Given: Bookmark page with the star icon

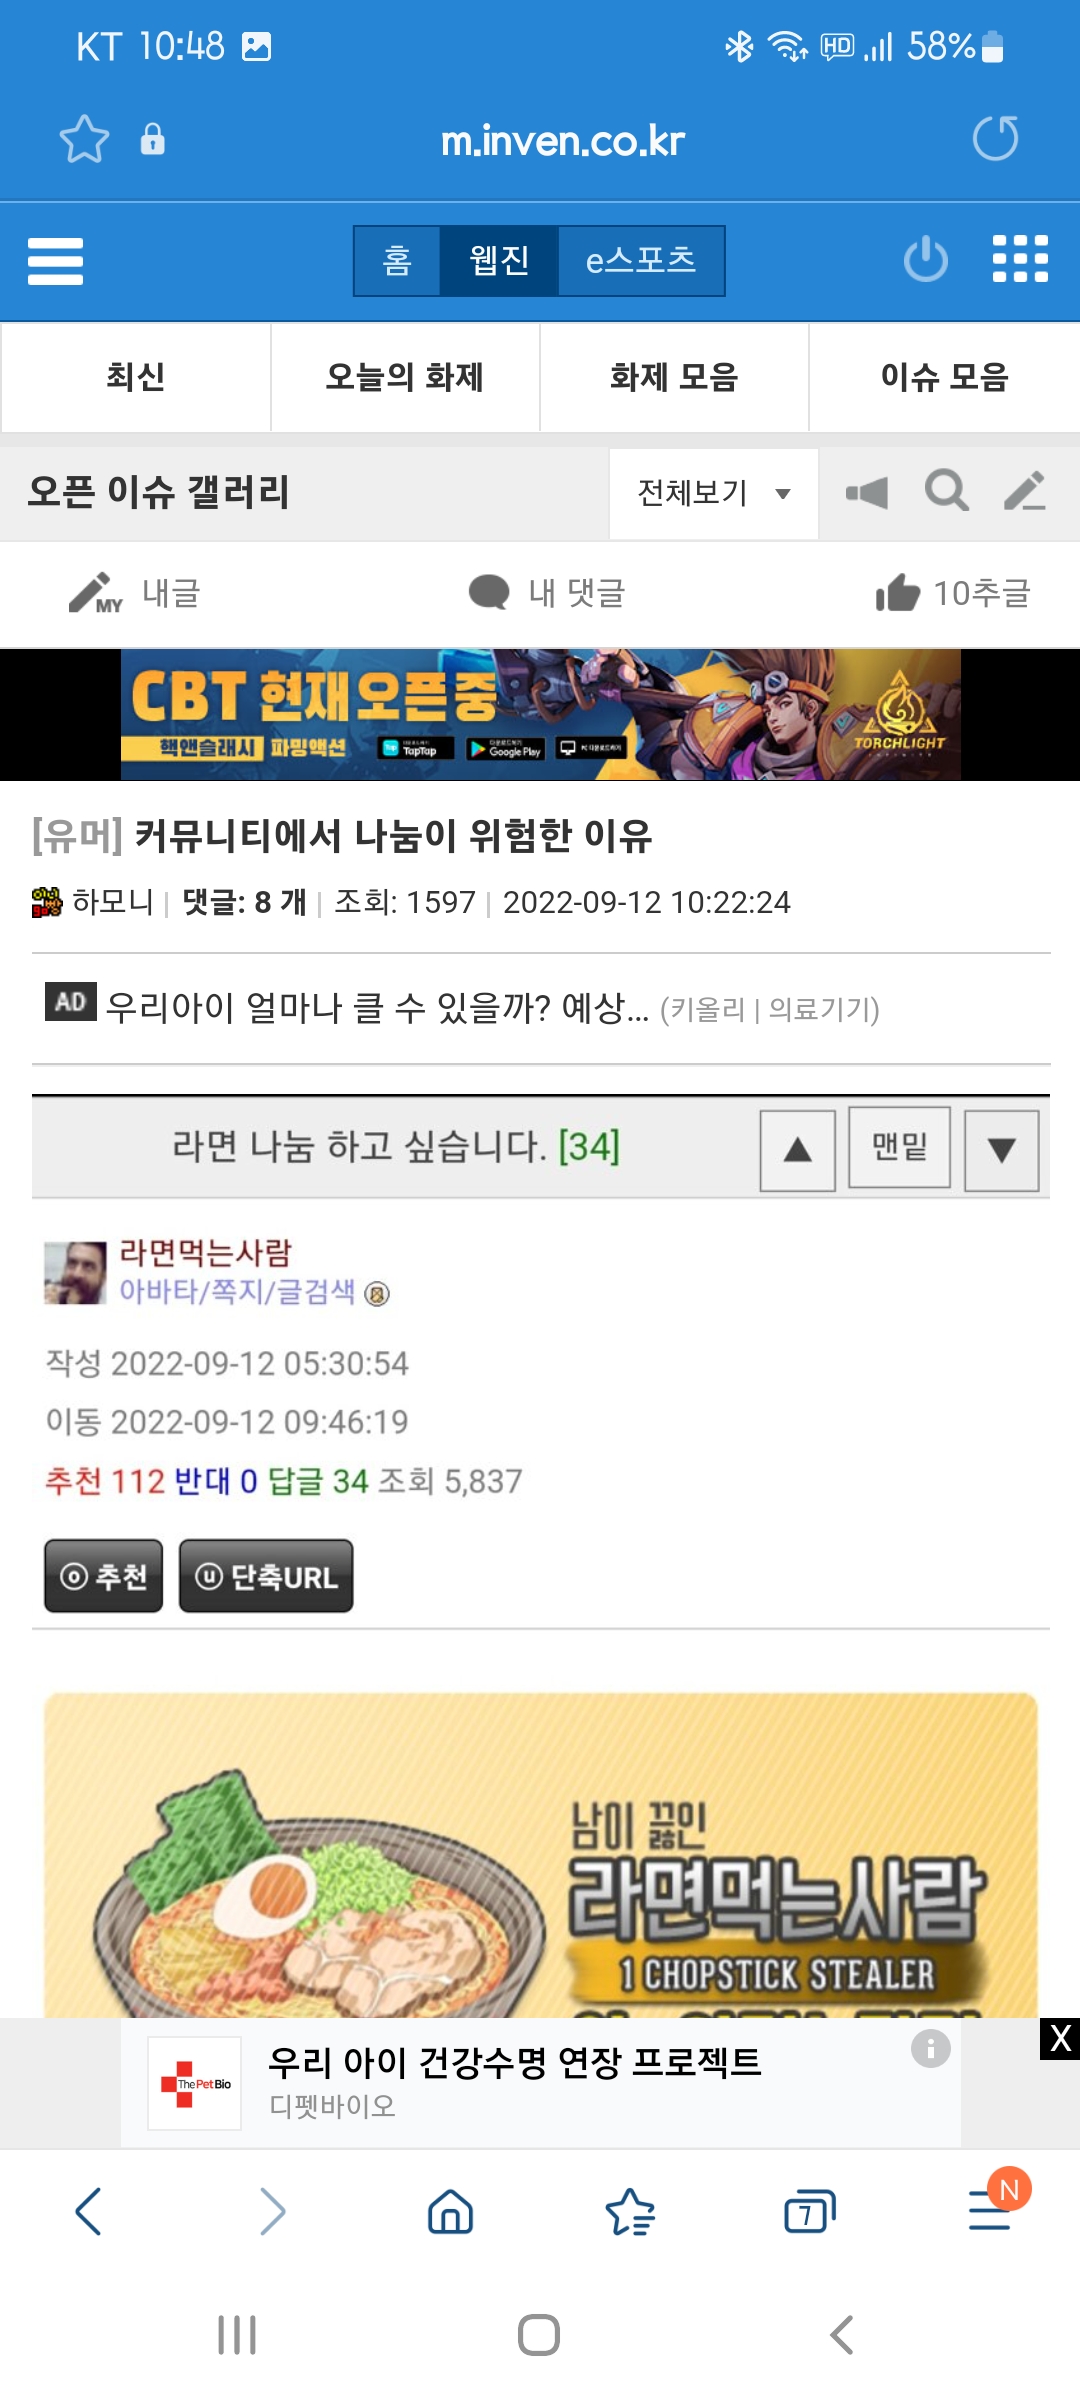Looking at the screenshot, I should pos(84,139).
